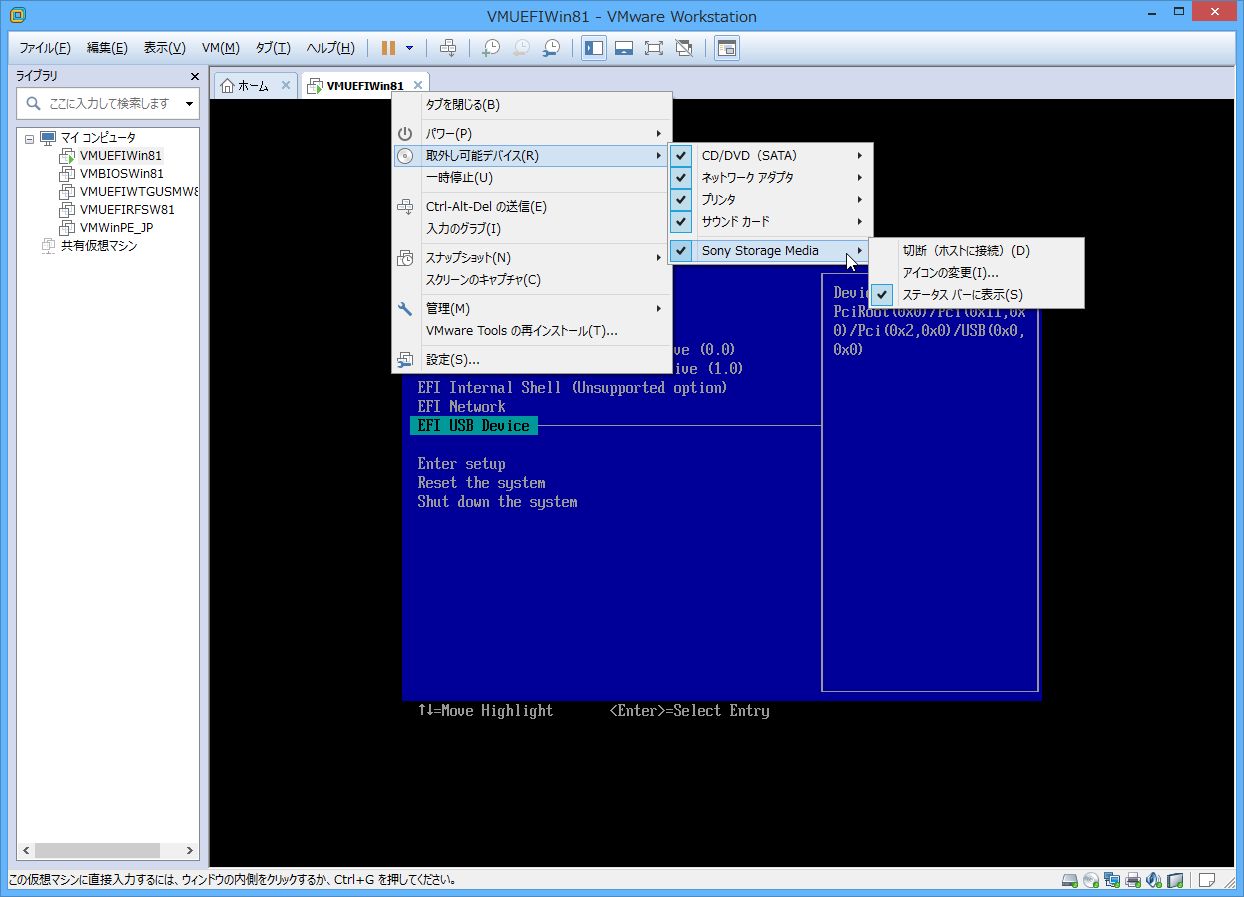Open the 編集(E) menu
Image resolution: width=1244 pixels, height=897 pixels.
(x=107, y=48)
